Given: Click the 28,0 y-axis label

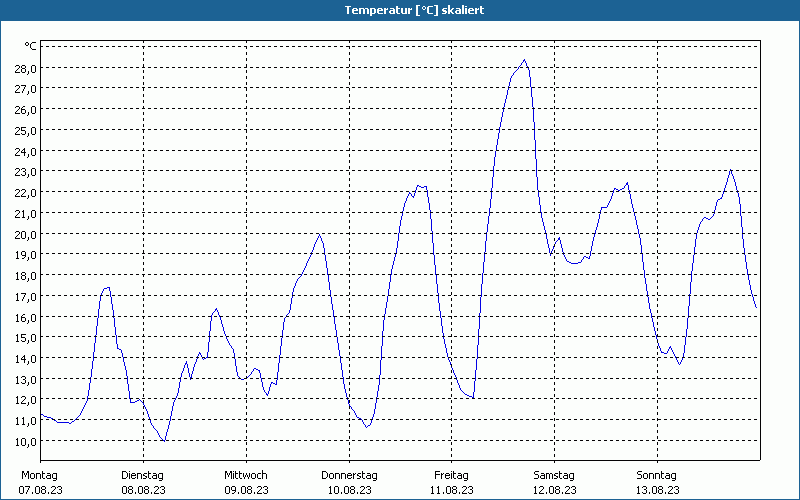Looking at the screenshot, I should coord(26,68).
